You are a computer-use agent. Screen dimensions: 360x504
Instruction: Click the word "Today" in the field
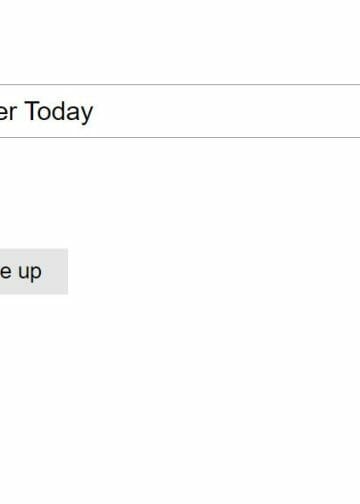point(59,112)
